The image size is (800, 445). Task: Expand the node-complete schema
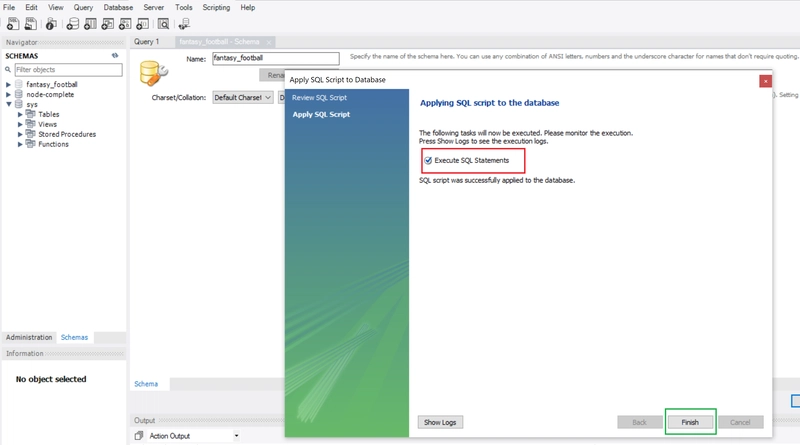[x=8, y=94]
